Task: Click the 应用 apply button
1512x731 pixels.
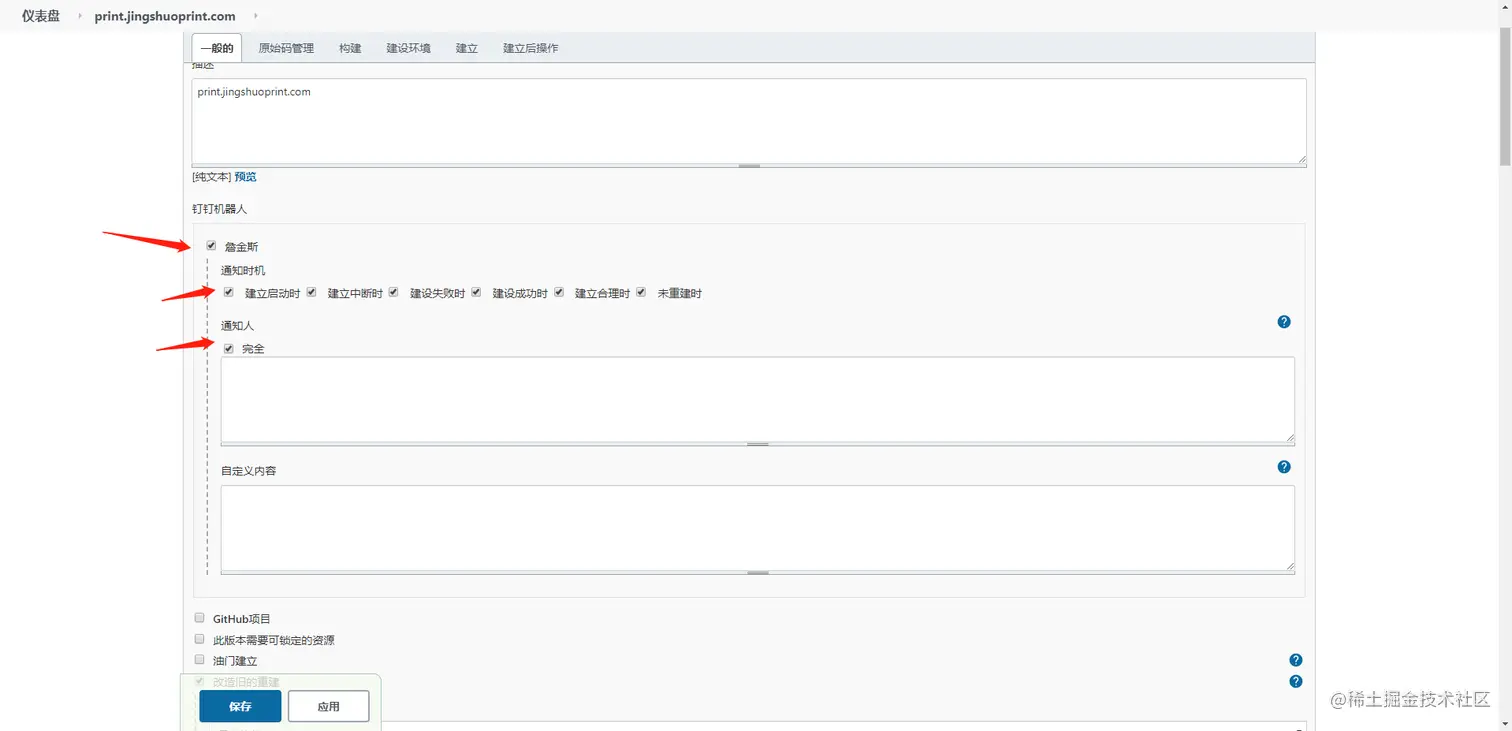Action: 329,706
